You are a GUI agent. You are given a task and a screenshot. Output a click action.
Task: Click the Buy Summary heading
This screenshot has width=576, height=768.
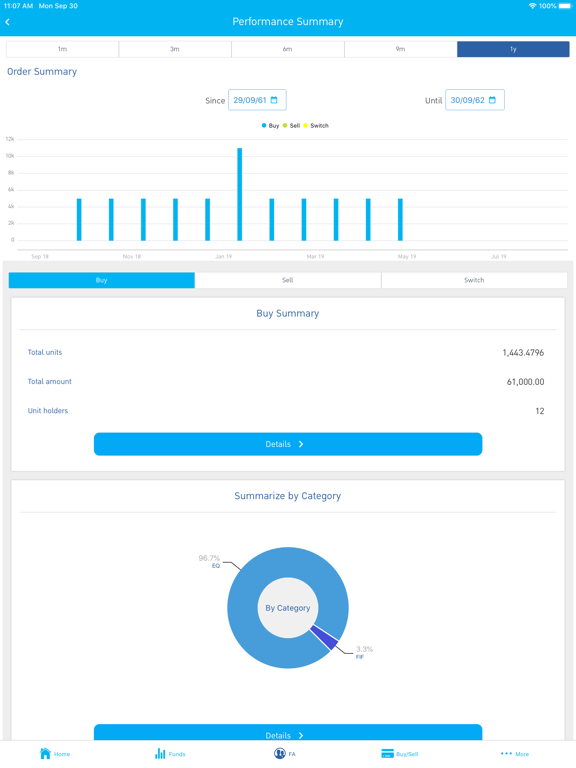click(x=288, y=313)
